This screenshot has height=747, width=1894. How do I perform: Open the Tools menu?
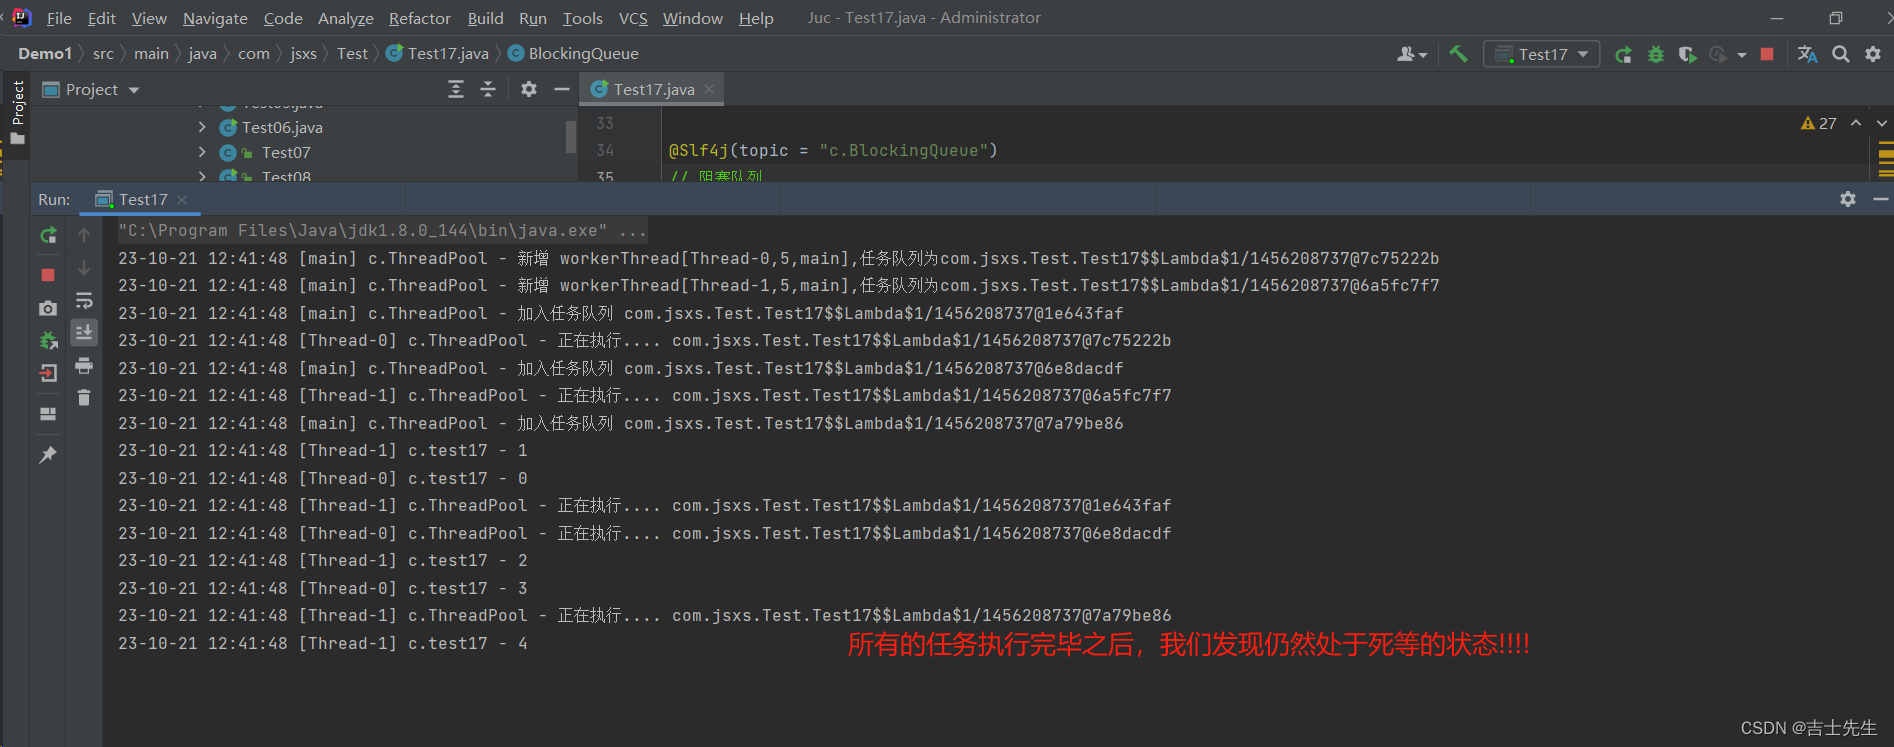tap(583, 18)
